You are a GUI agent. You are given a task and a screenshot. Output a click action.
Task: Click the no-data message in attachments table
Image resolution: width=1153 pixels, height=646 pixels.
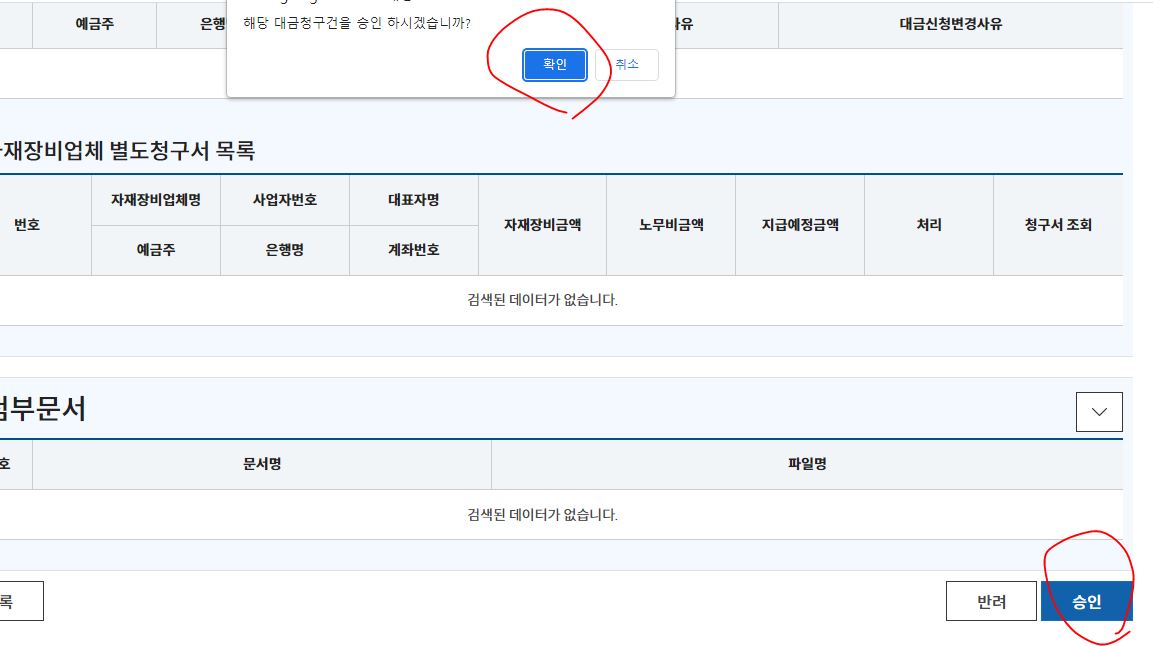click(x=542, y=514)
